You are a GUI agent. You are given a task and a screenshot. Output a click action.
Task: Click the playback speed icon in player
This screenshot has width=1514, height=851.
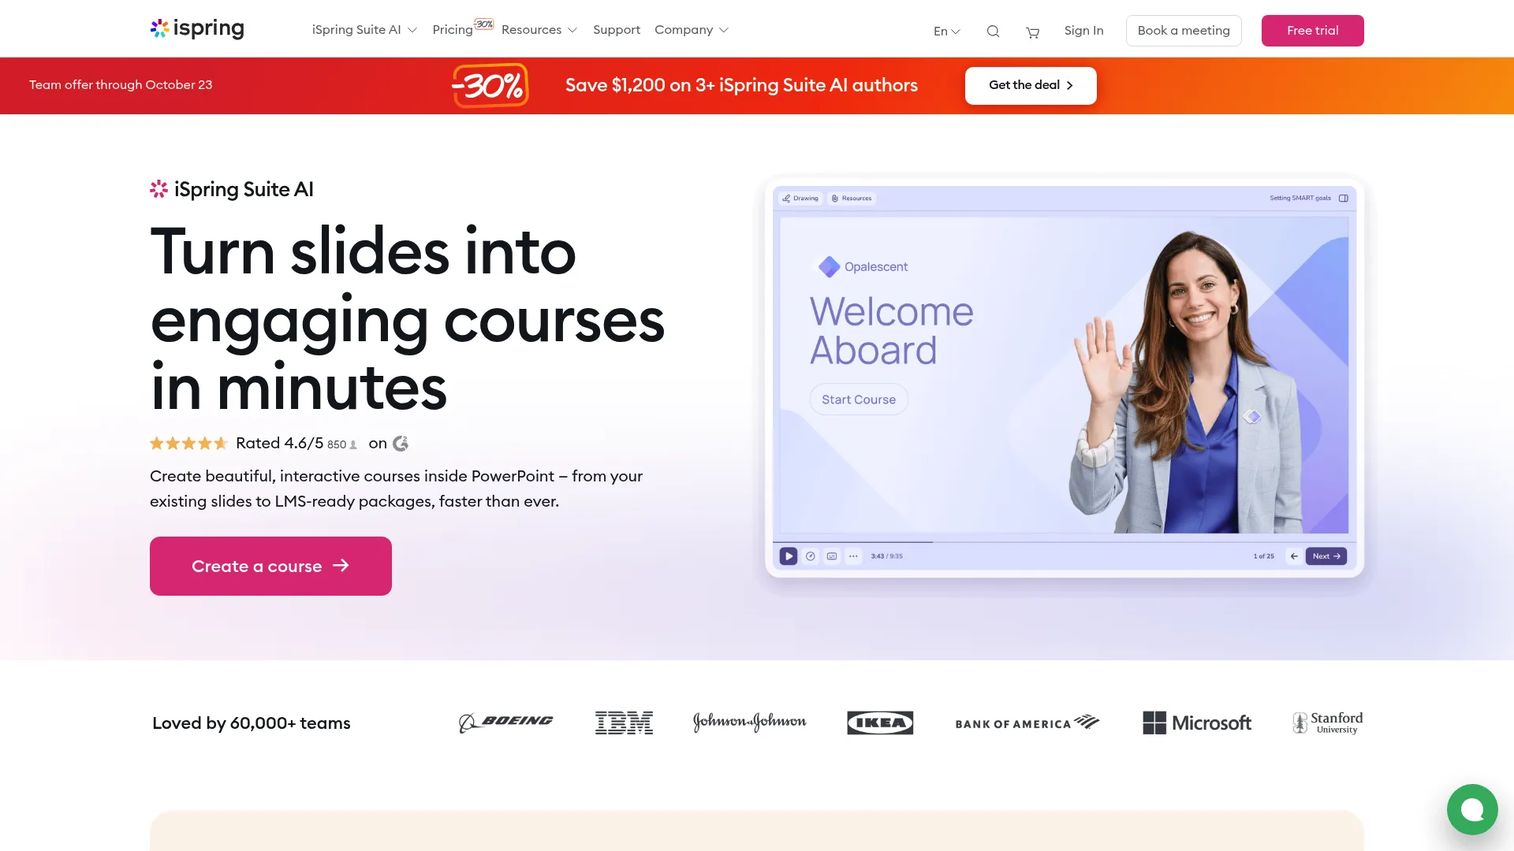pyautogui.click(x=811, y=556)
